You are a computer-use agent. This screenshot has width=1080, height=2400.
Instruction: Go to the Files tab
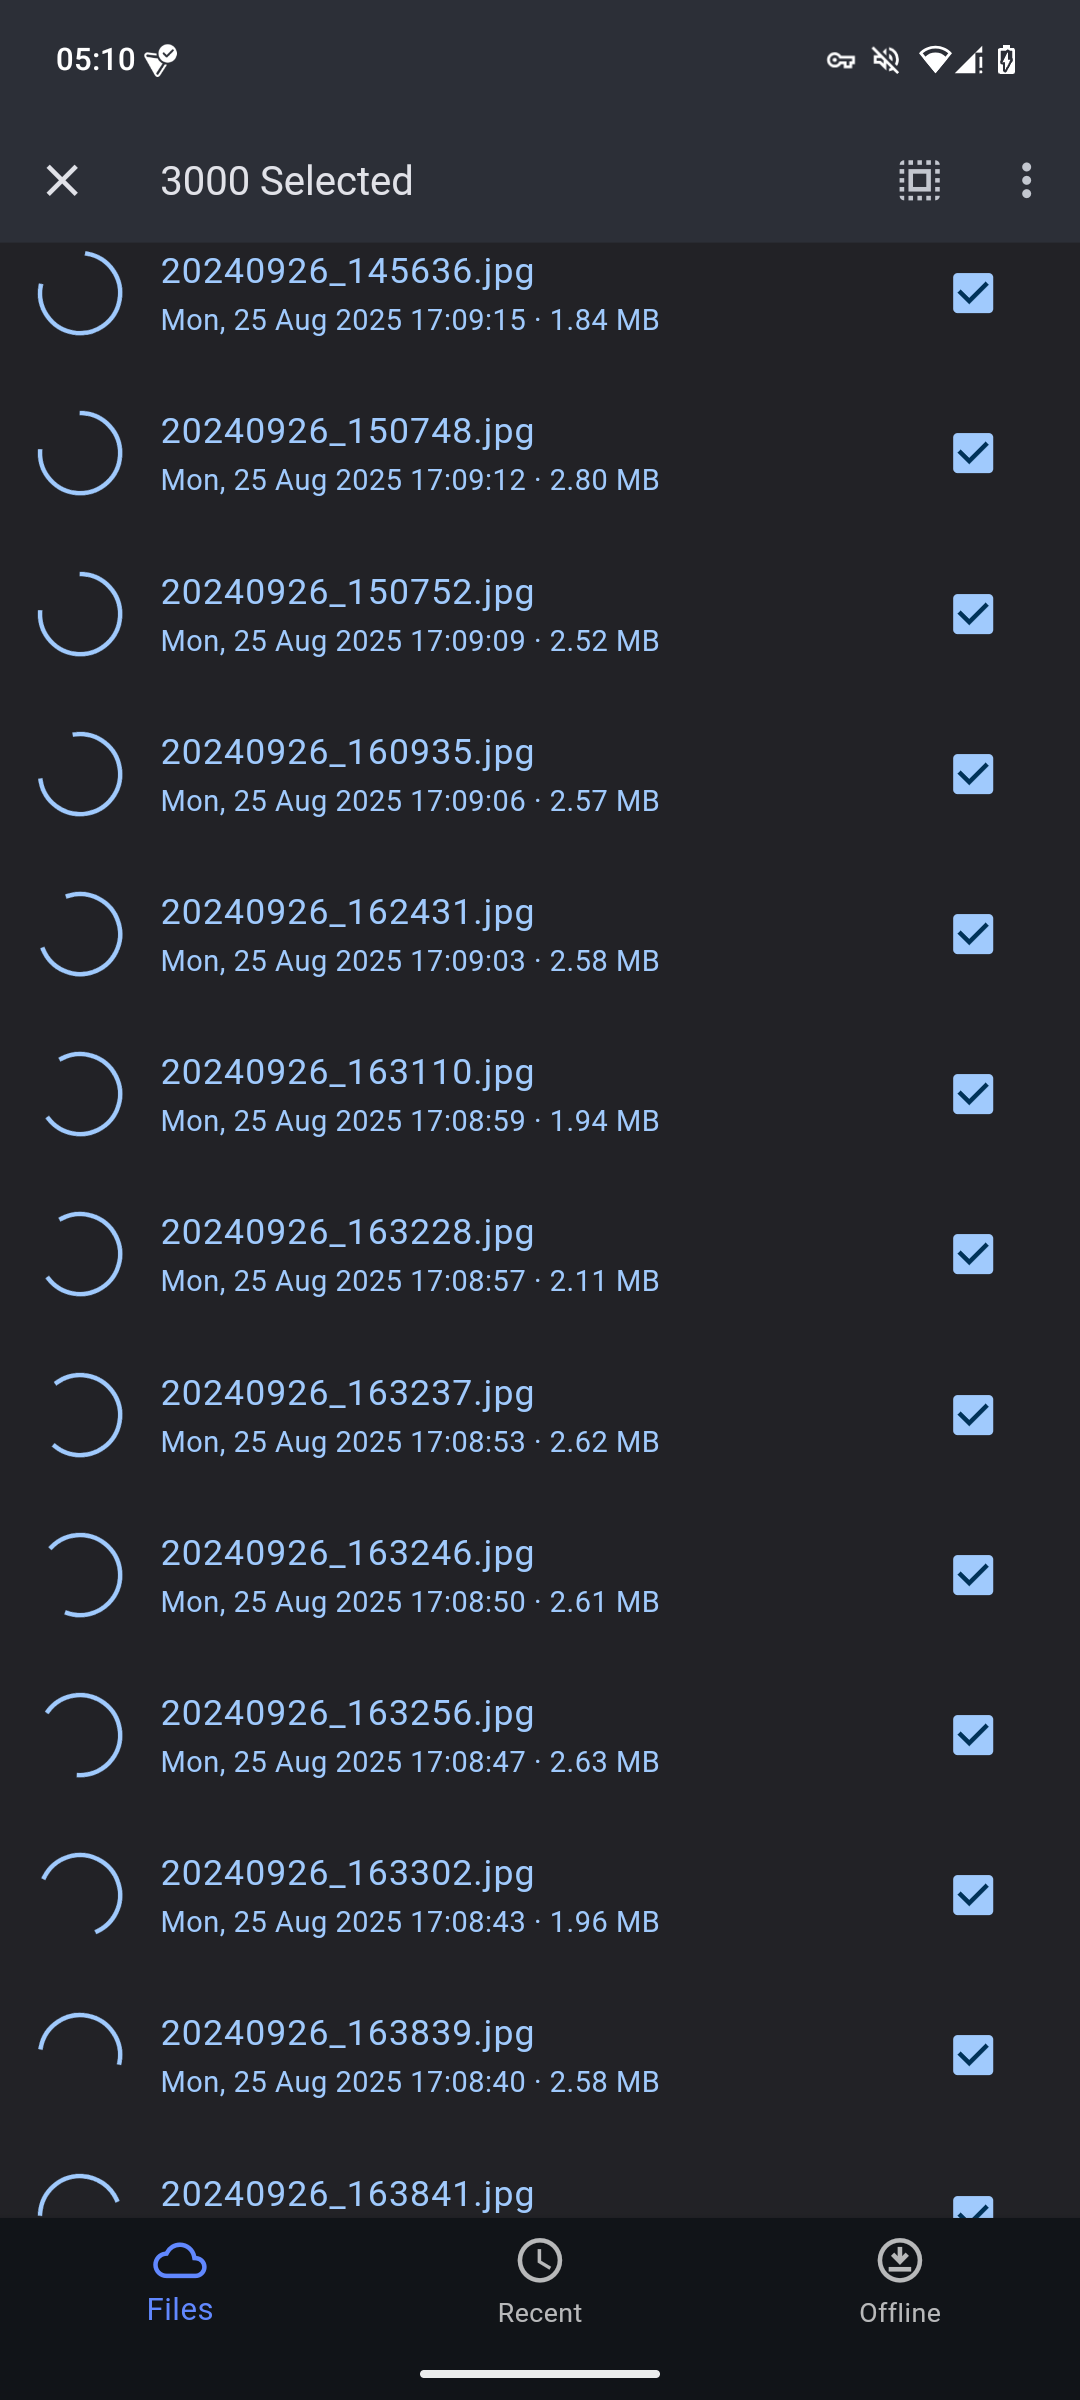coord(180,2282)
